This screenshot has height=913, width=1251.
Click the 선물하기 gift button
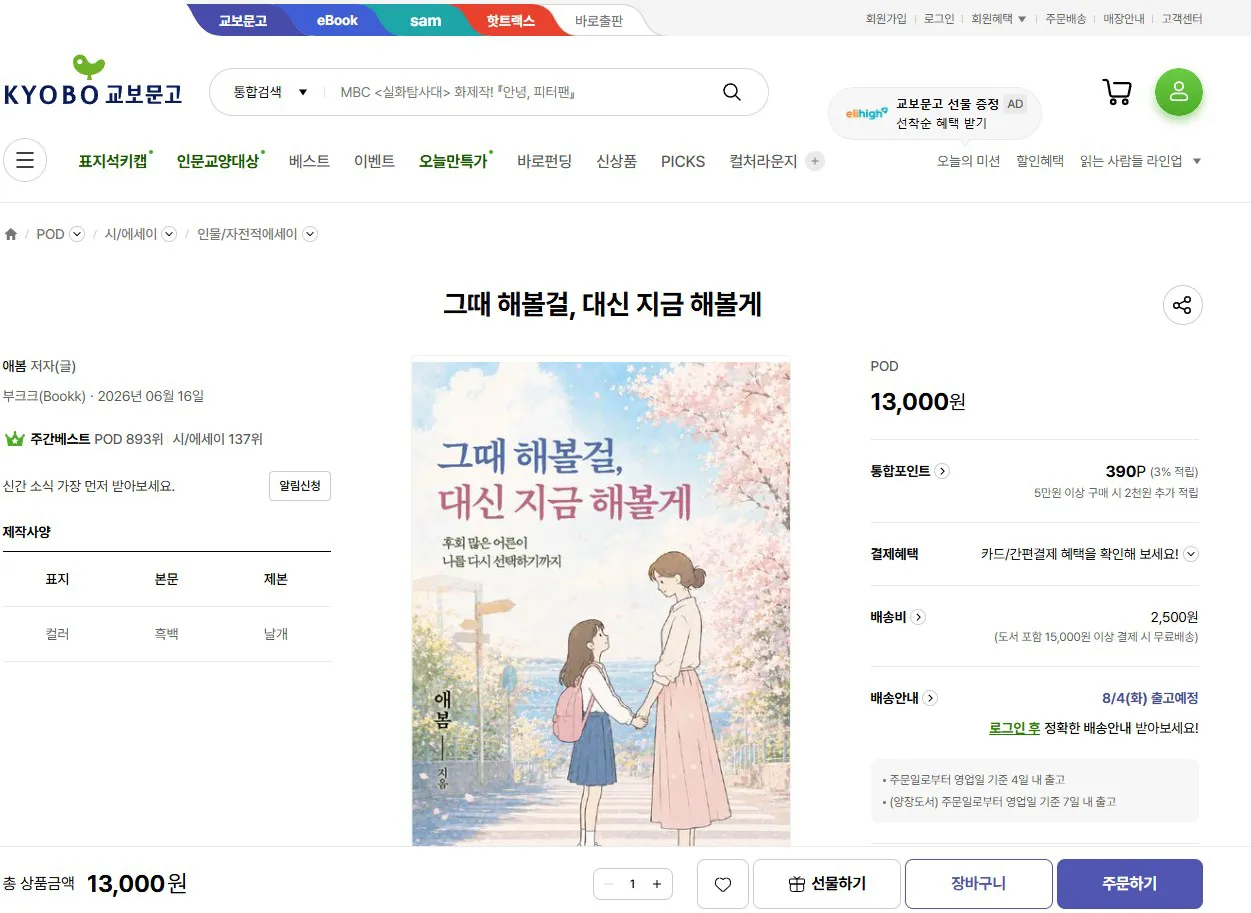[x=827, y=884]
